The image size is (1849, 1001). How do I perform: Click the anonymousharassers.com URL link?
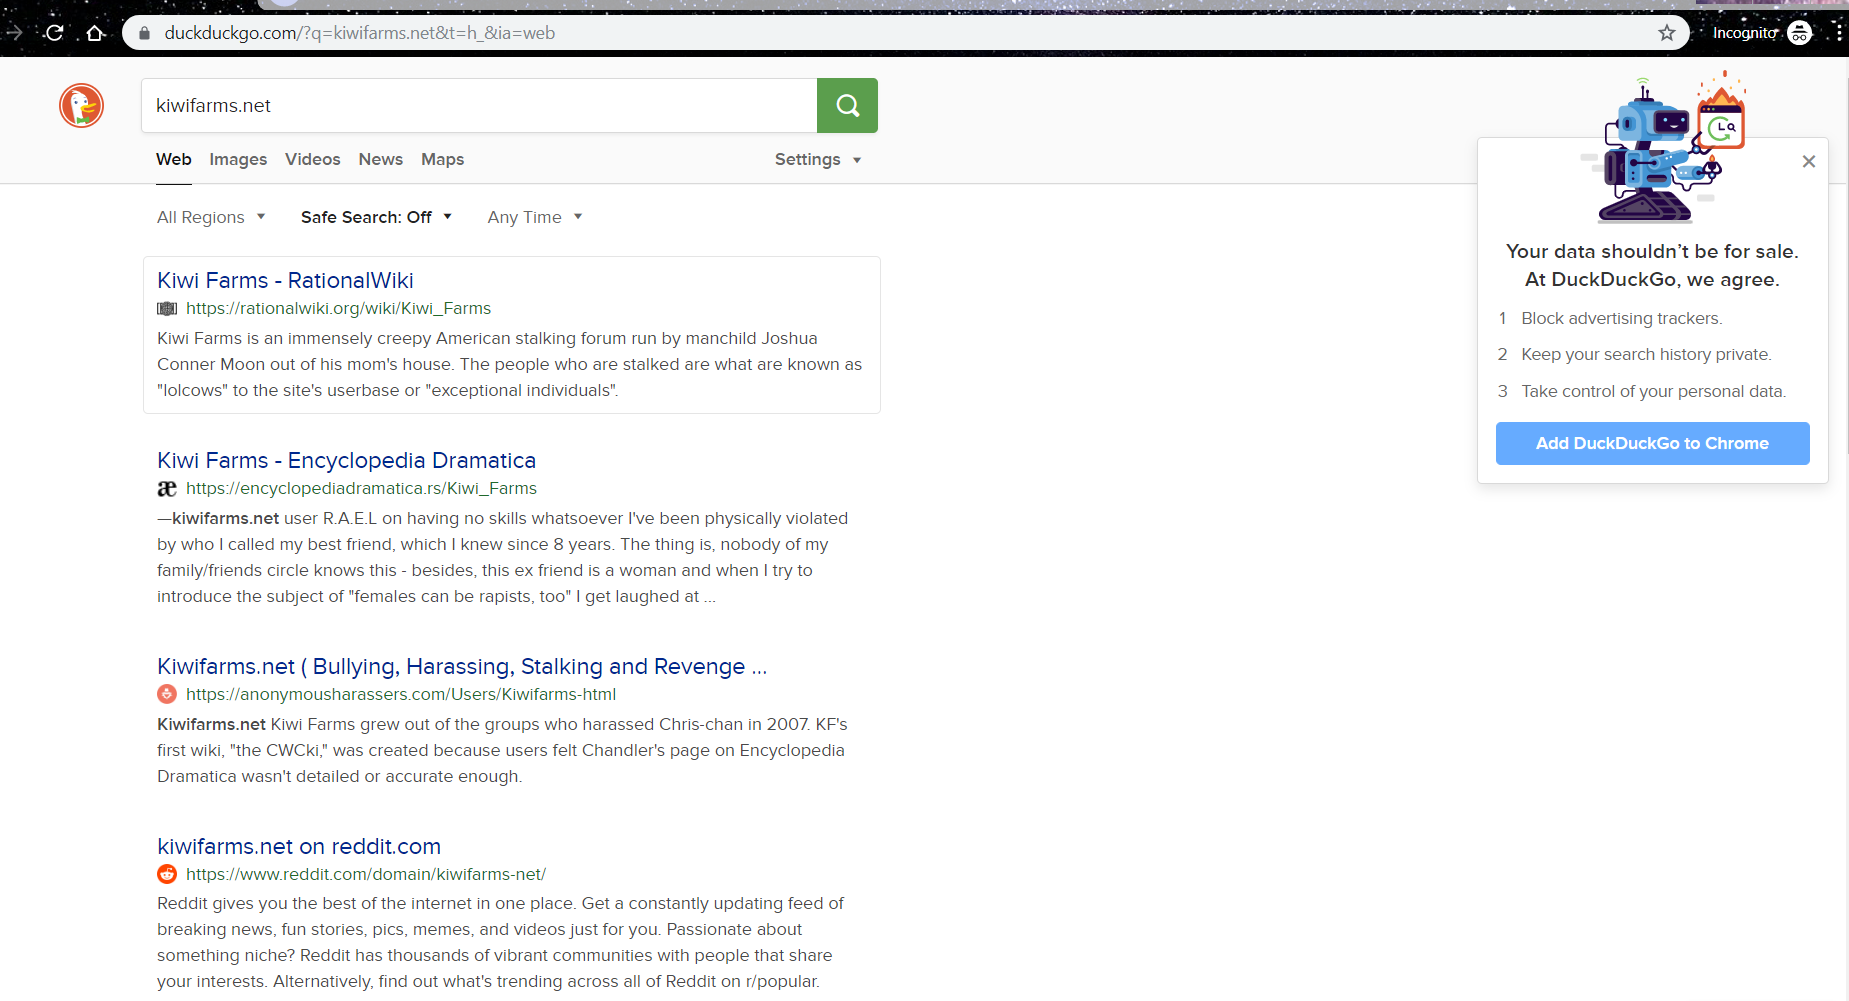click(401, 694)
